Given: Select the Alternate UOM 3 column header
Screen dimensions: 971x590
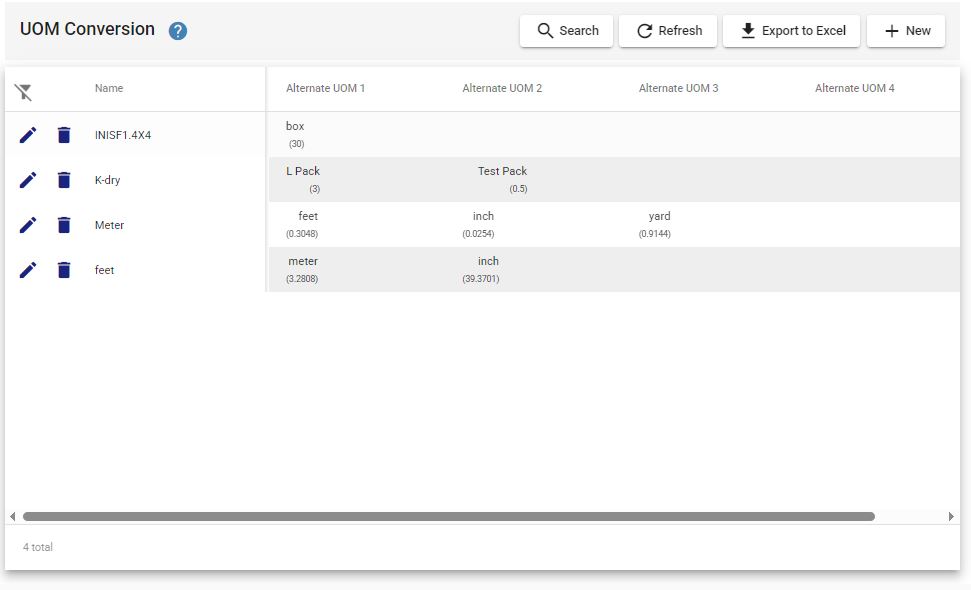Looking at the screenshot, I should pos(678,88).
